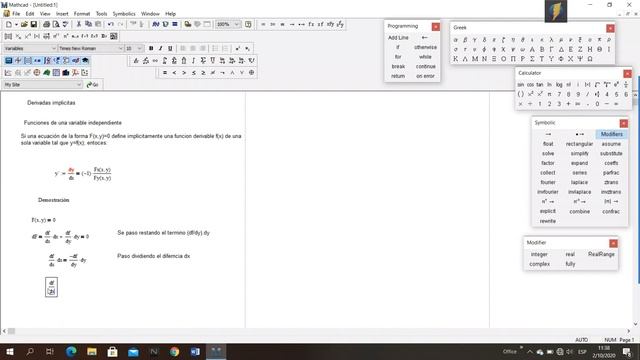Open the font size dropdown
This screenshot has width=640, height=360.
(140, 49)
